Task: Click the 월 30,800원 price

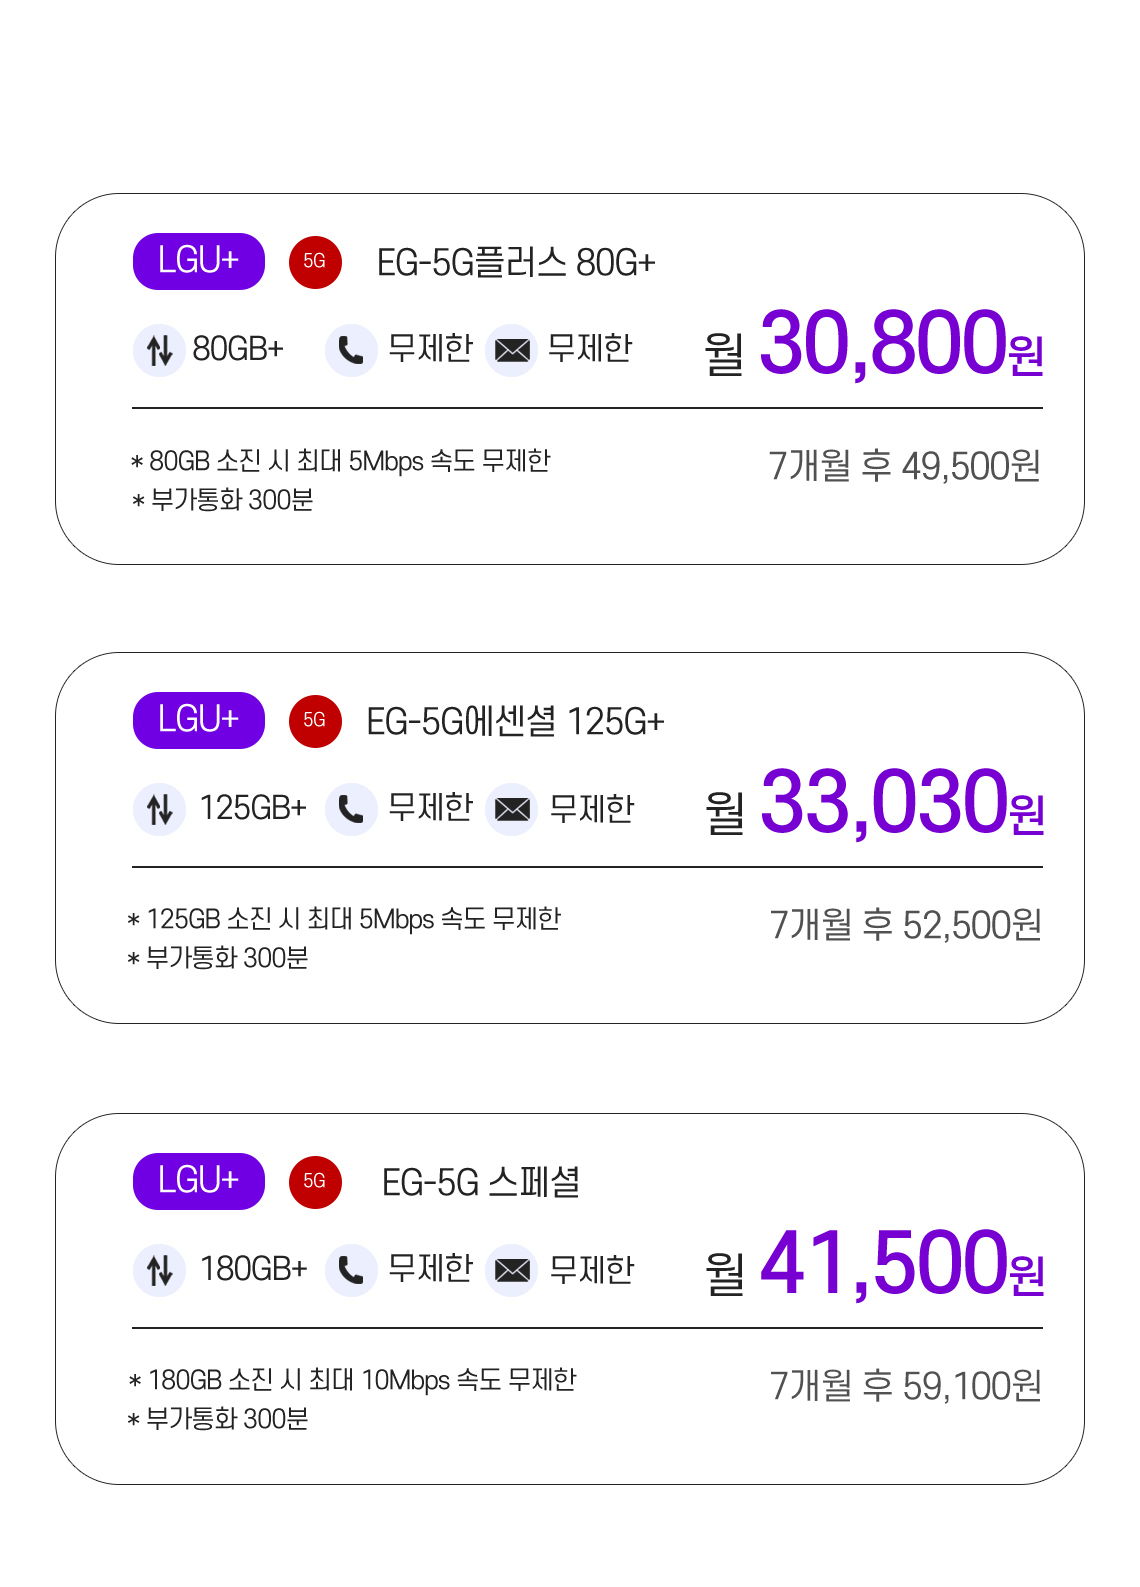Action: click(874, 344)
